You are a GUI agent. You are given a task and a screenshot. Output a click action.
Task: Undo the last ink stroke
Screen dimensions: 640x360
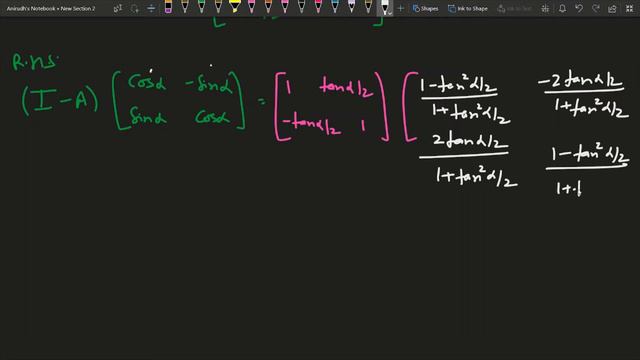(579, 8)
